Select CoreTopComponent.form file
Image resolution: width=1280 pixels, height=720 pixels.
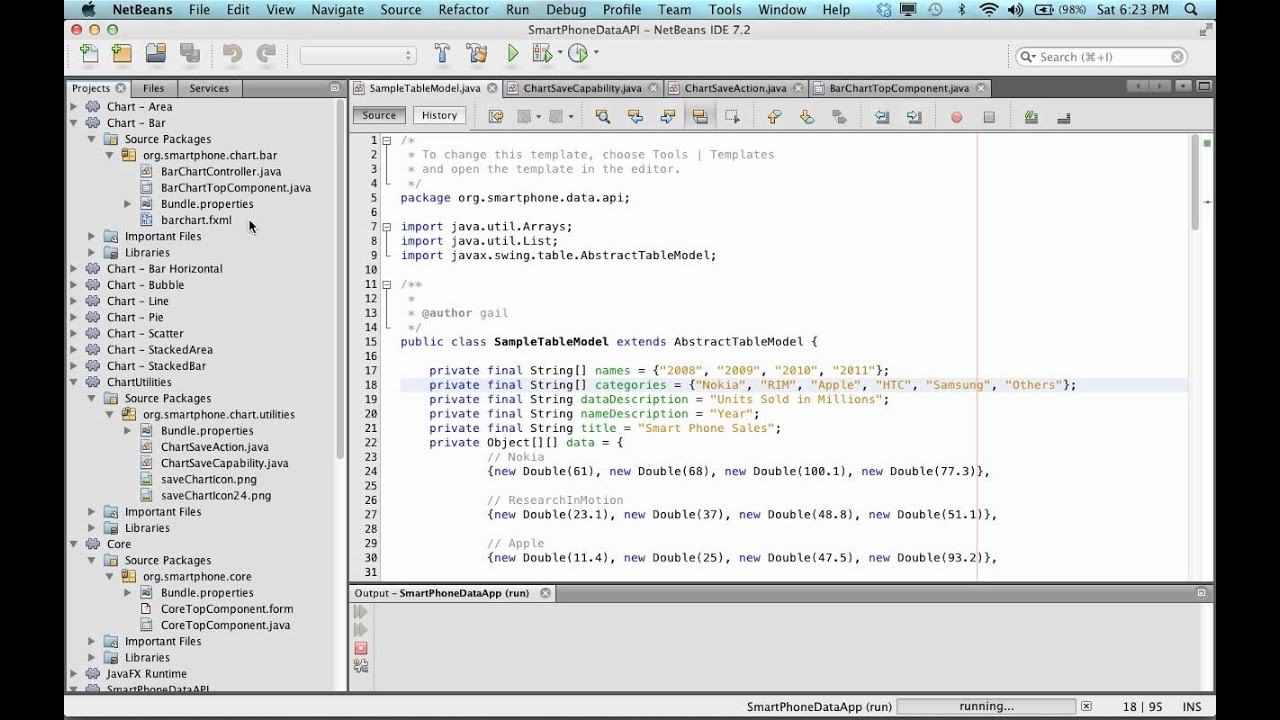point(227,609)
